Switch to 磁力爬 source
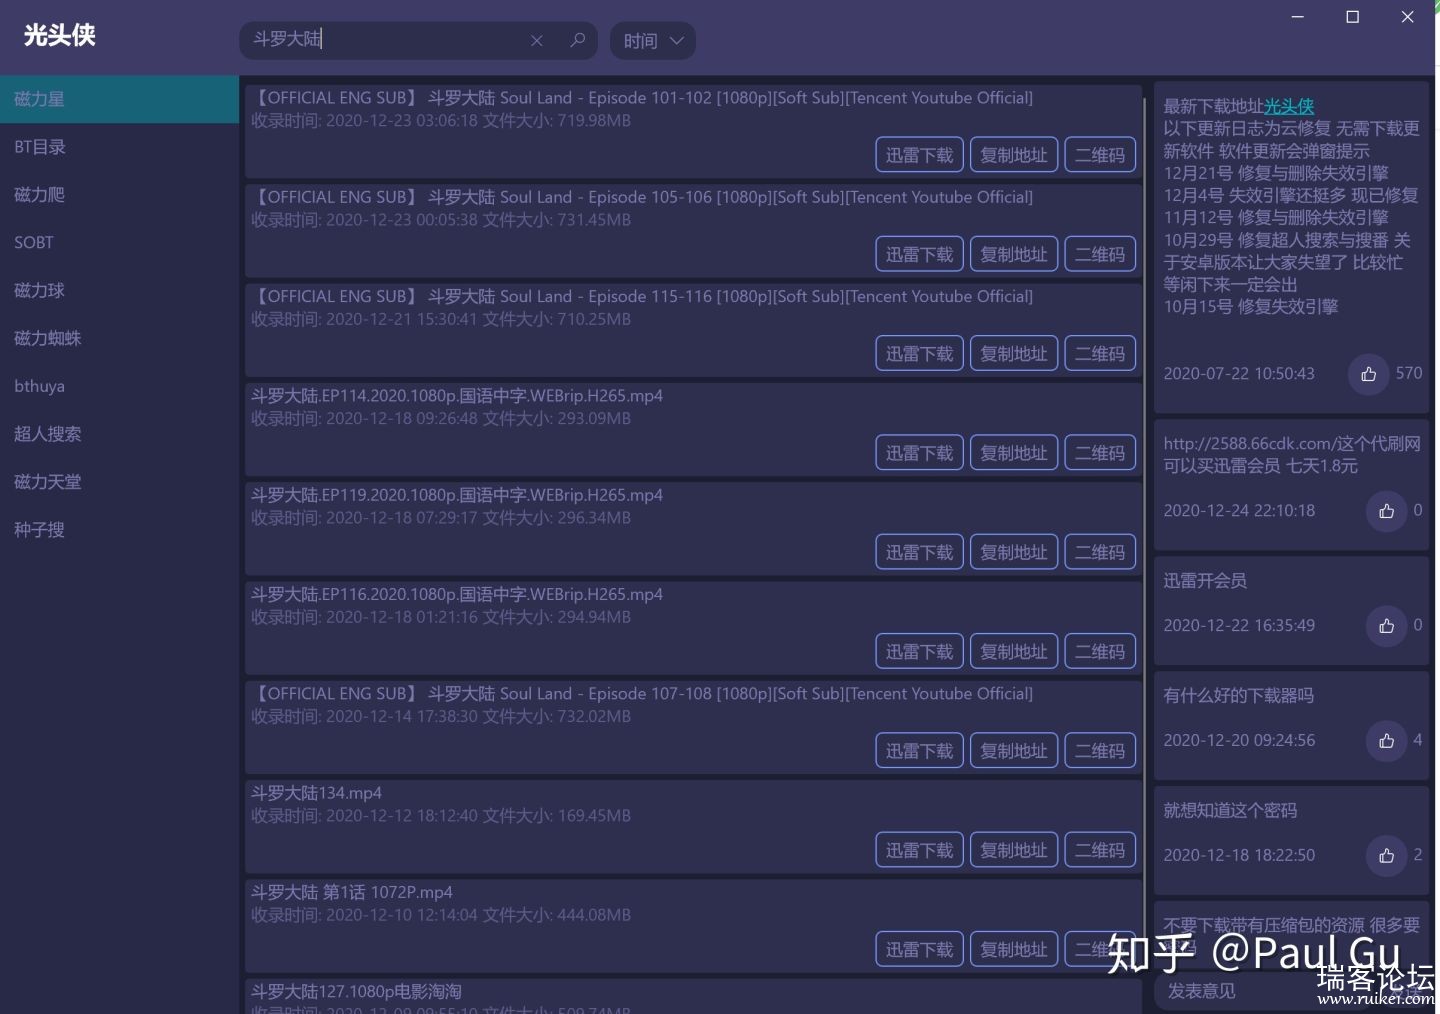 tap(119, 195)
